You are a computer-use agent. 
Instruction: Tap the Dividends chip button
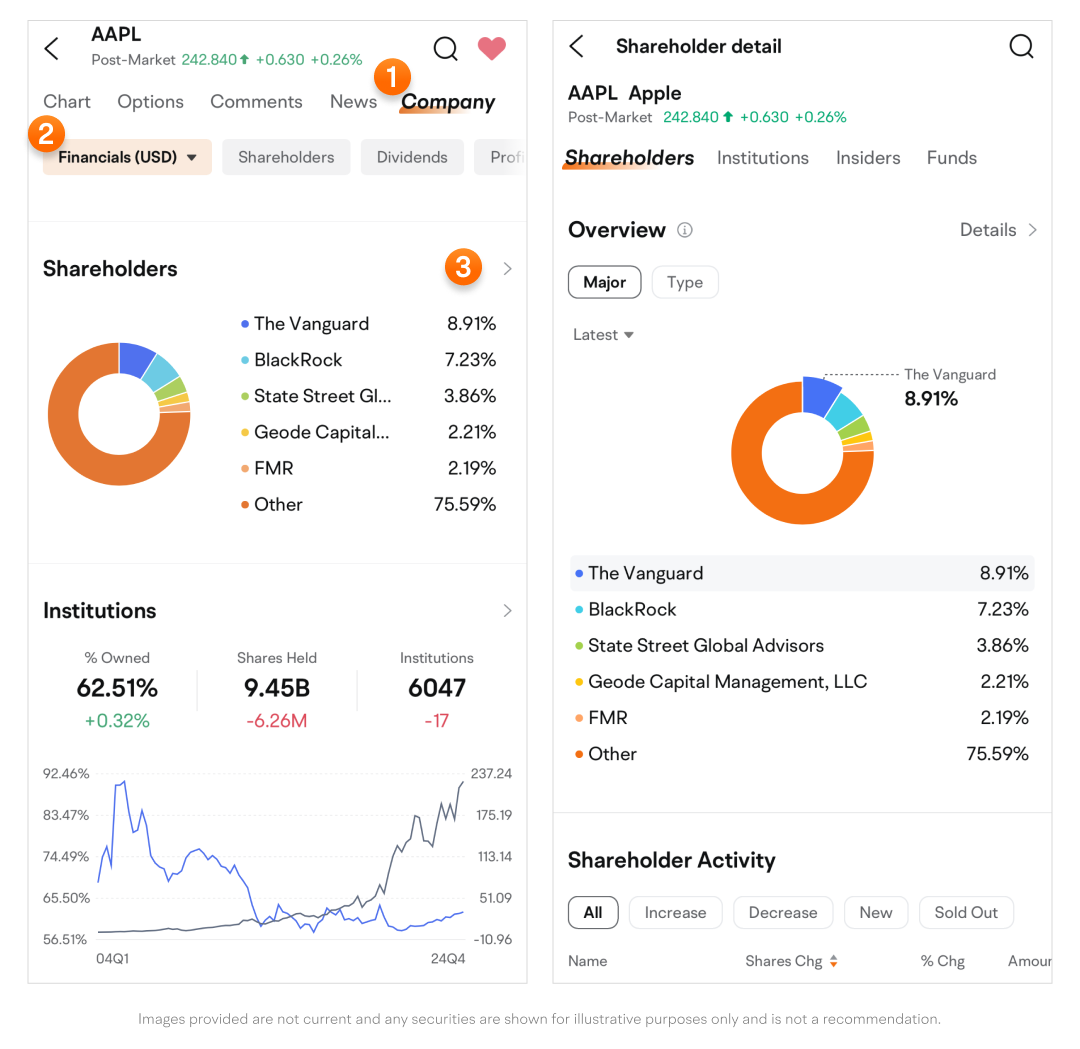[x=412, y=157]
